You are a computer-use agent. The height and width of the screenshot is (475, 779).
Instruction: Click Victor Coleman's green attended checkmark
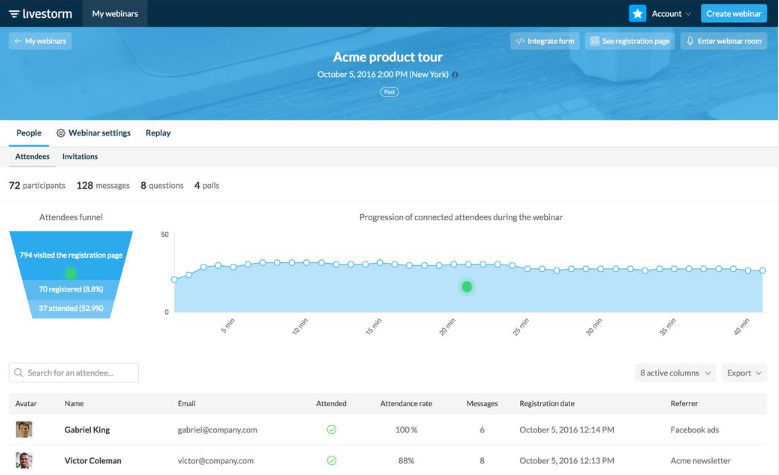pyautogui.click(x=331, y=461)
